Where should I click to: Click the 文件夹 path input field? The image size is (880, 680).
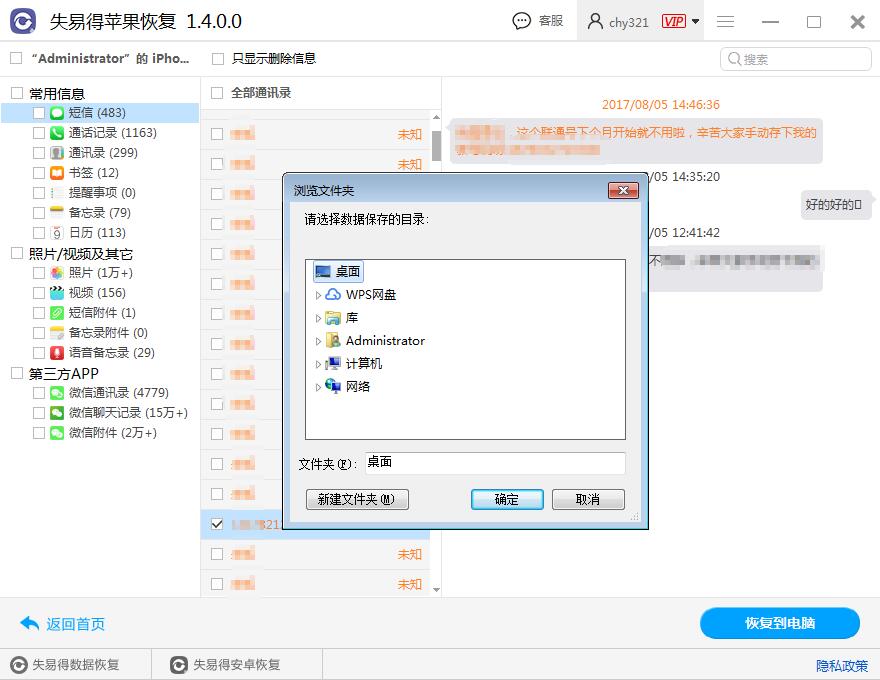[494, 463]
